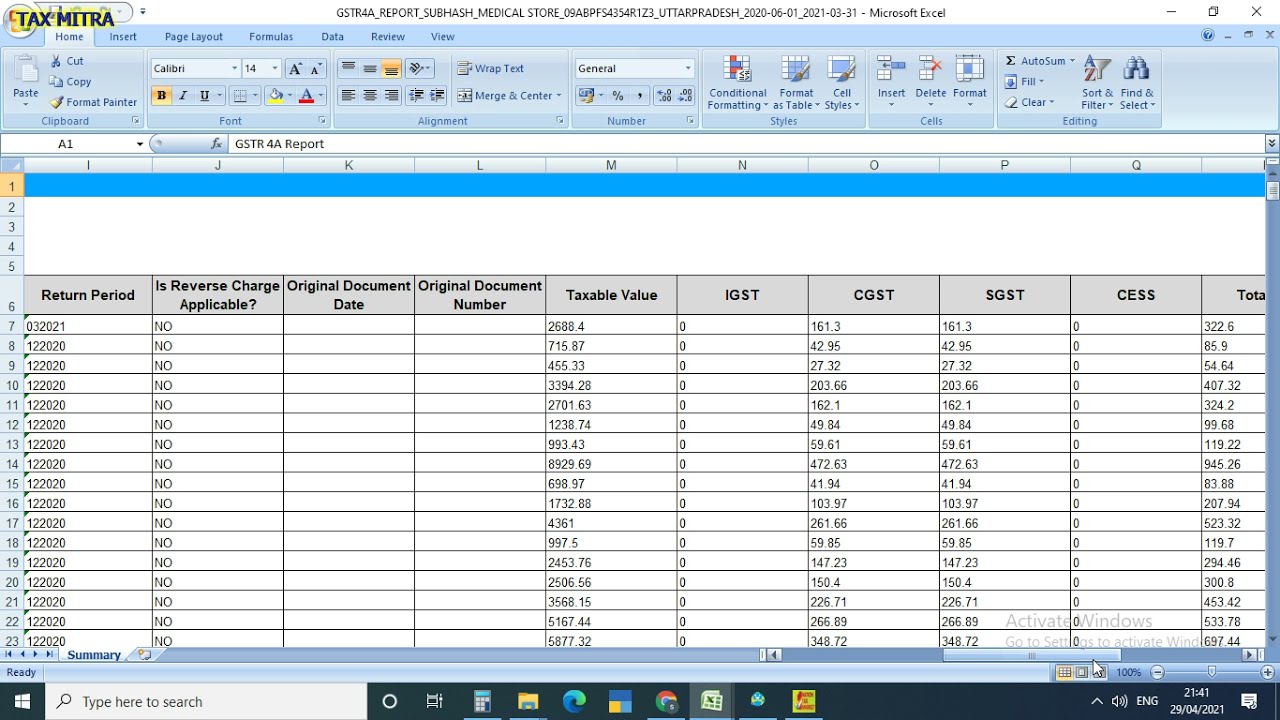Open Format as Table gallery
The height and width of the screenshot is (720, 1280).
coord(796,83)
